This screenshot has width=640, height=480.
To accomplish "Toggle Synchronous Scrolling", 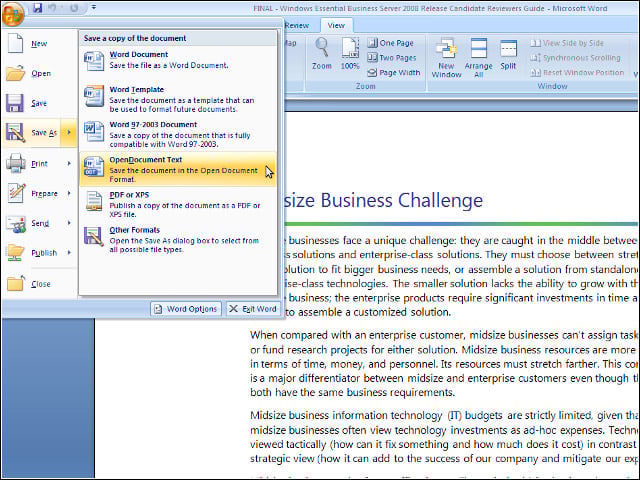I will click(x=575, y=58).
